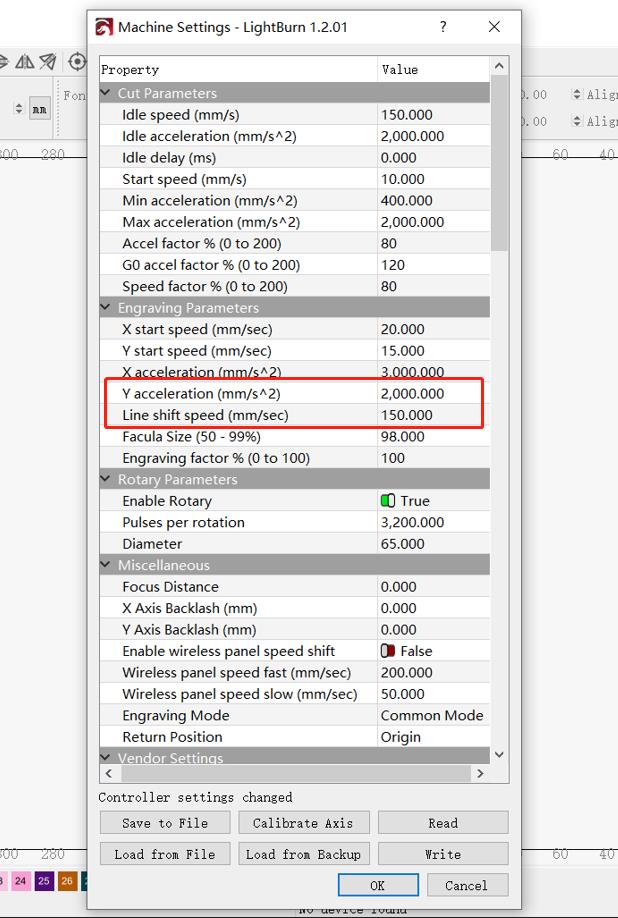Edit the Idle speed value 150.000
618x918 pixels.
(x=434, y=115)
